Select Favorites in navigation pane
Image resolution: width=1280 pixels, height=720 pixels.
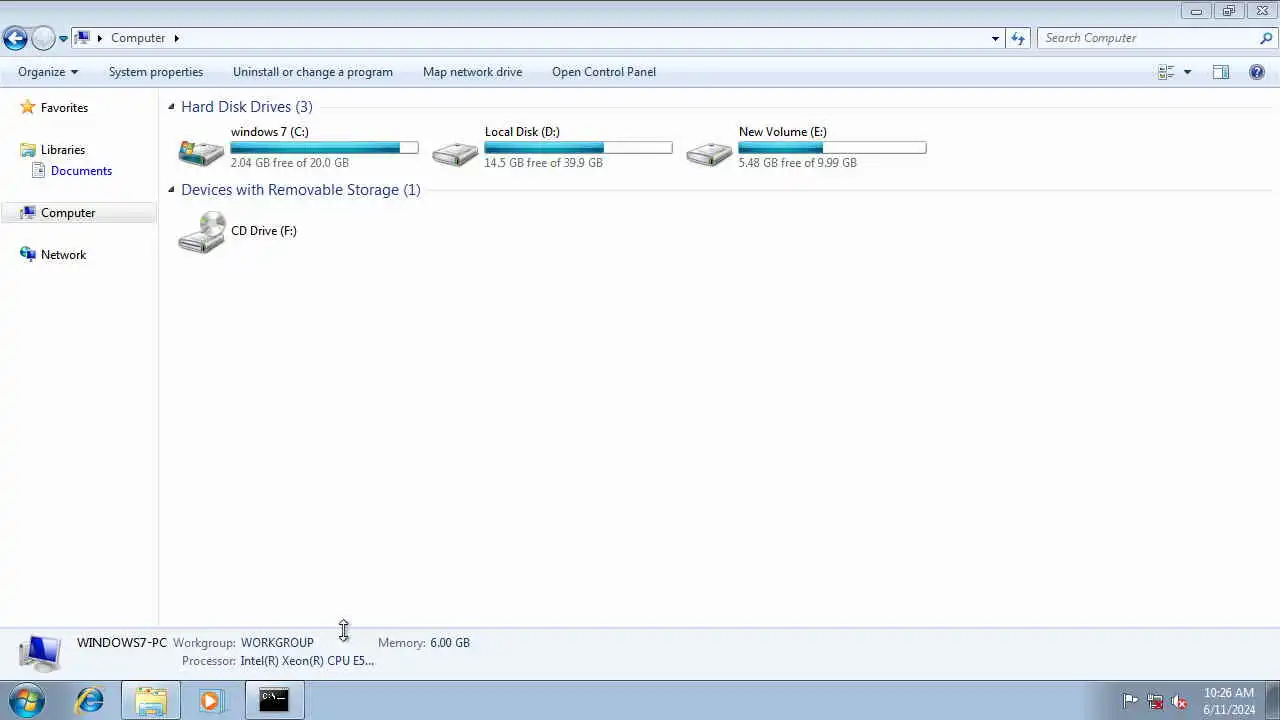click(x=64, y=108)
